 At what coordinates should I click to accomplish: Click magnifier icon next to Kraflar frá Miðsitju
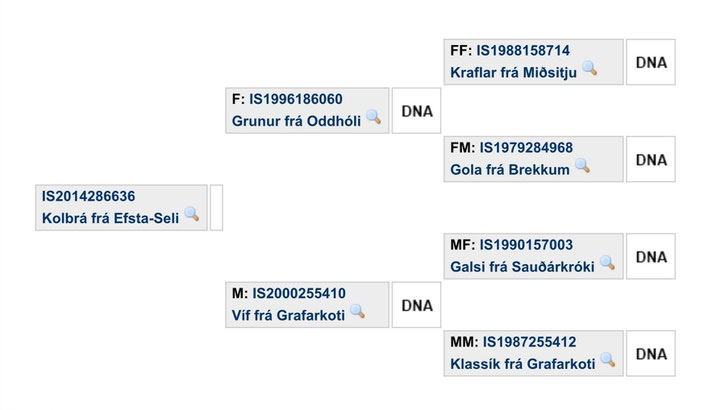point(590,68)
